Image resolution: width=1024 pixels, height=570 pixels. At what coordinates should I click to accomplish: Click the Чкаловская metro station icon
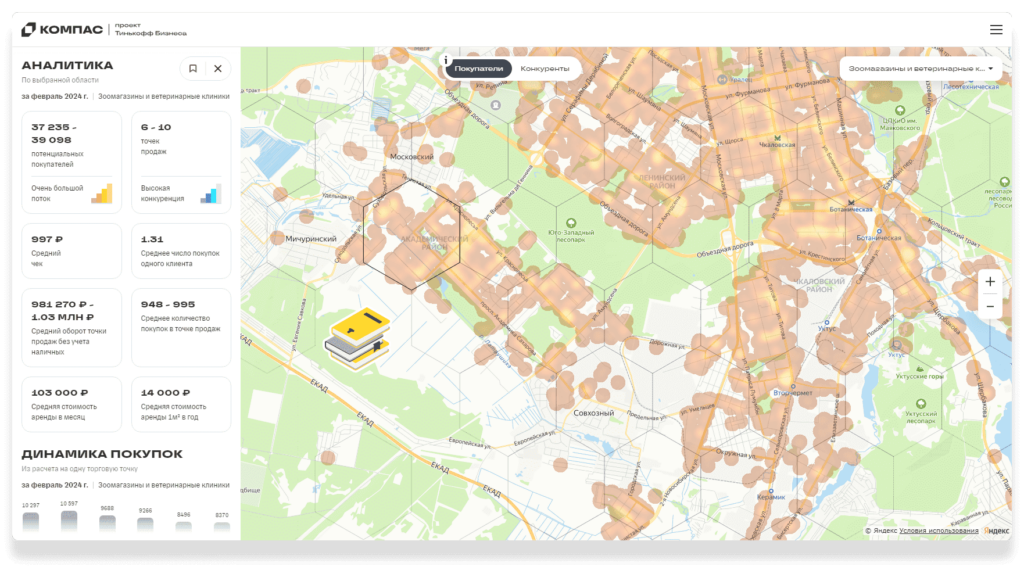click(x=777, y=138)
